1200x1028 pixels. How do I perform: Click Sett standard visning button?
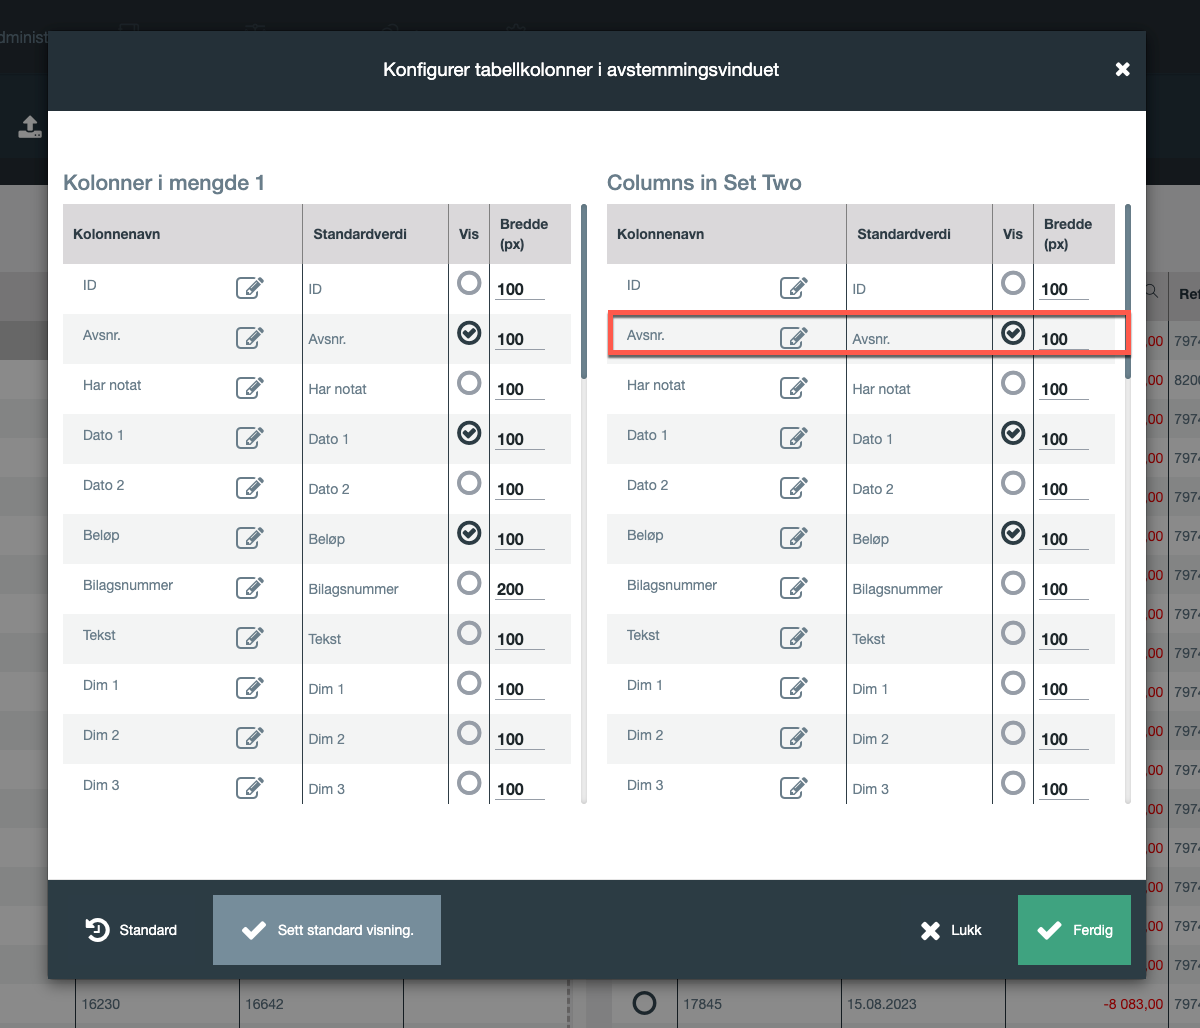tap(327, 930)
